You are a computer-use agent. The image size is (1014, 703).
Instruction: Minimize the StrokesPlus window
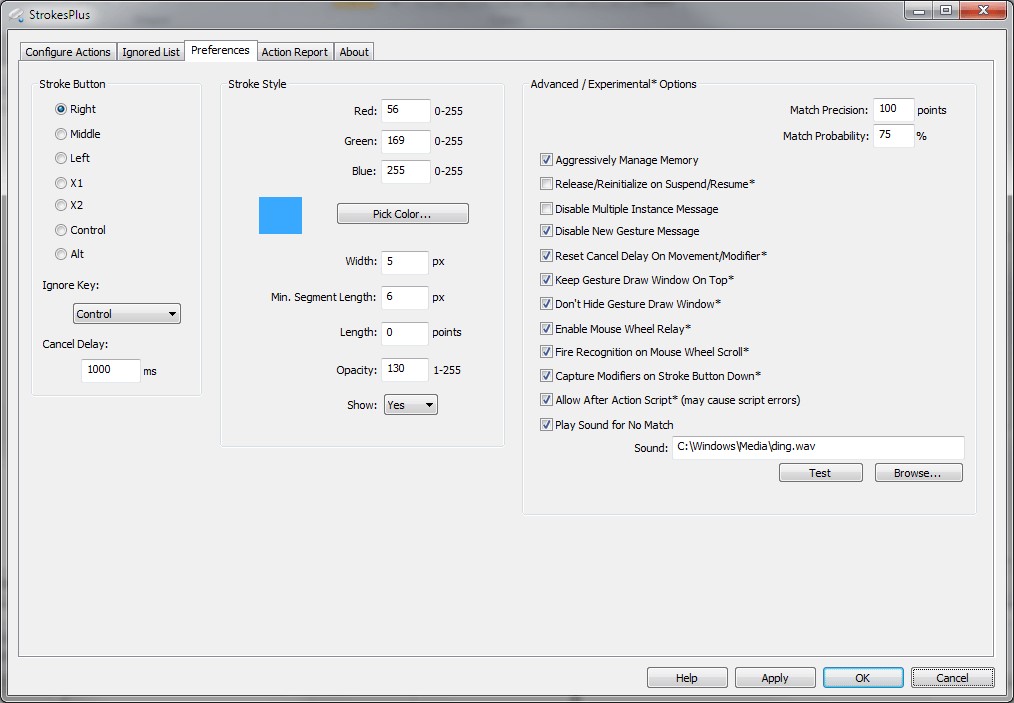(x=918, y=10)
